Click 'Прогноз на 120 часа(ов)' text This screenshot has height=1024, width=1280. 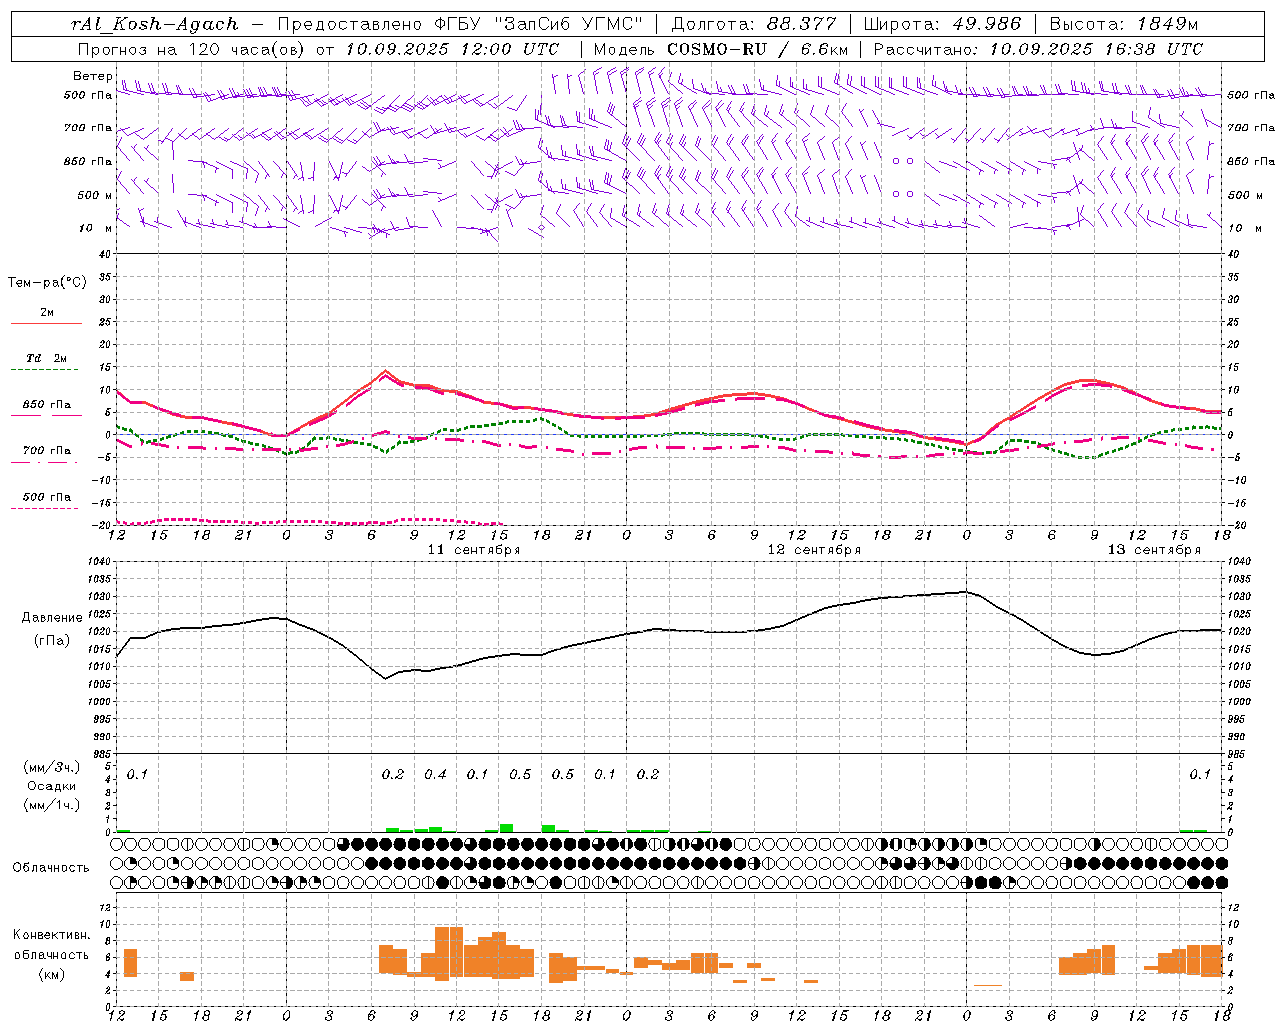[192, 49]
